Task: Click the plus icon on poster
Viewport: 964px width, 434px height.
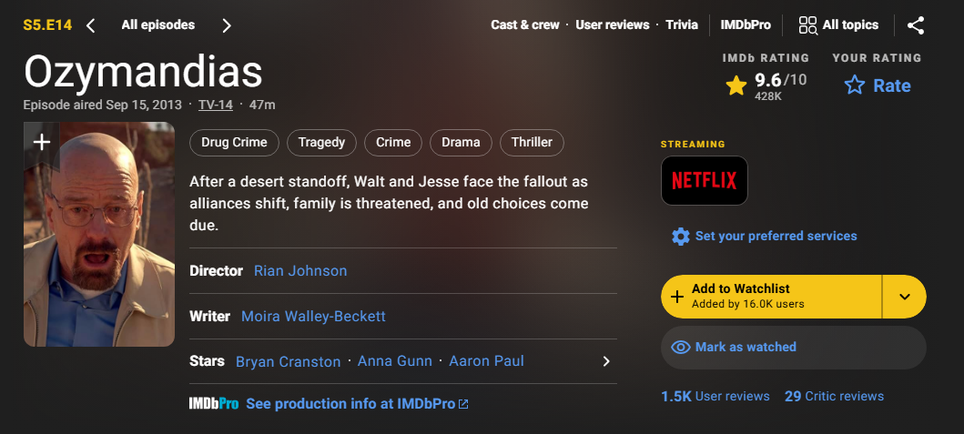Action: click(42, 142)
